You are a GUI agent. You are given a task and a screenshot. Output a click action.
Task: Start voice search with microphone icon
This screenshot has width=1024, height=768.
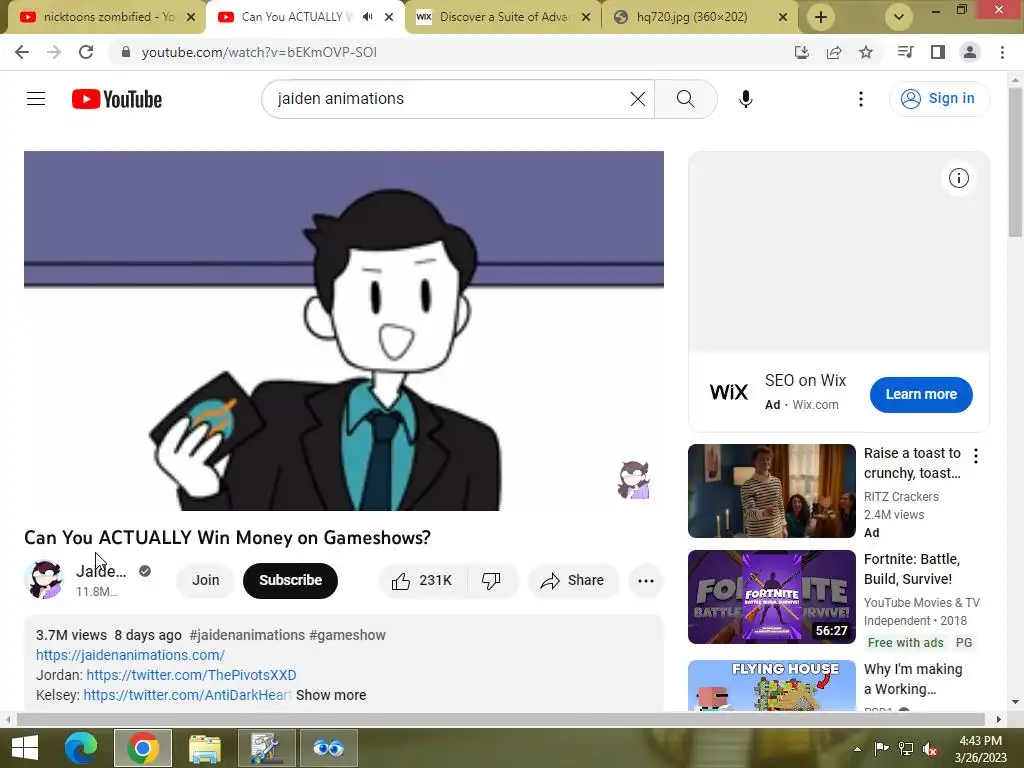tap(745, 99)
